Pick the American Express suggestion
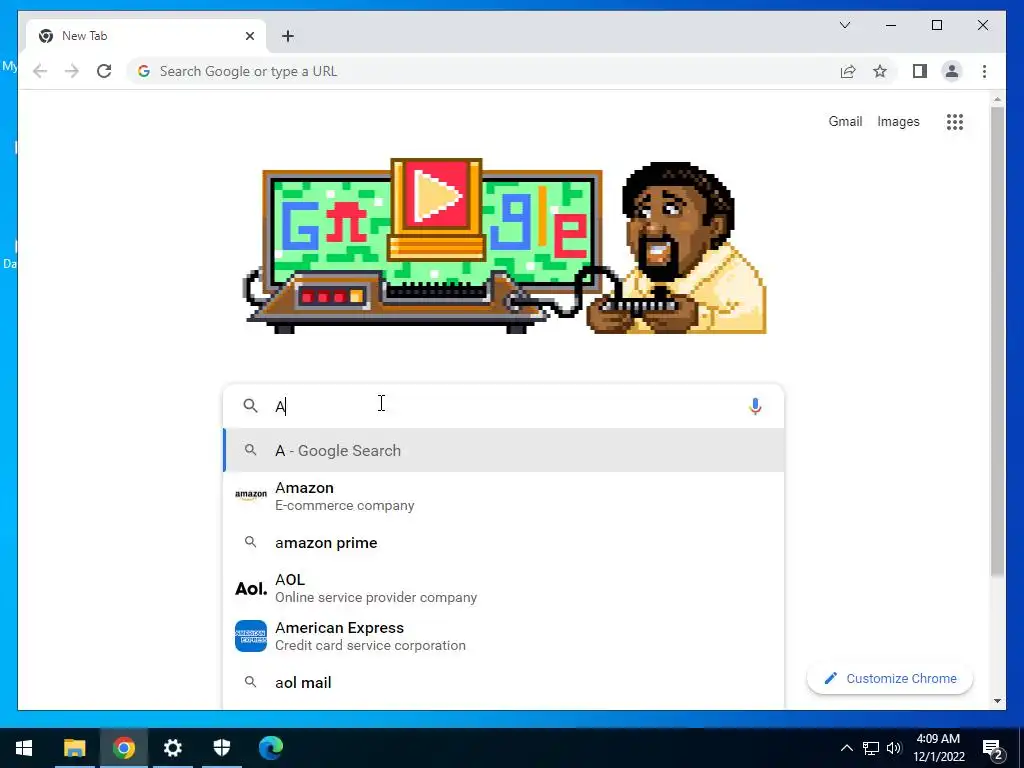Screen dimensions: 1024x768 click(x=503, y=636)
